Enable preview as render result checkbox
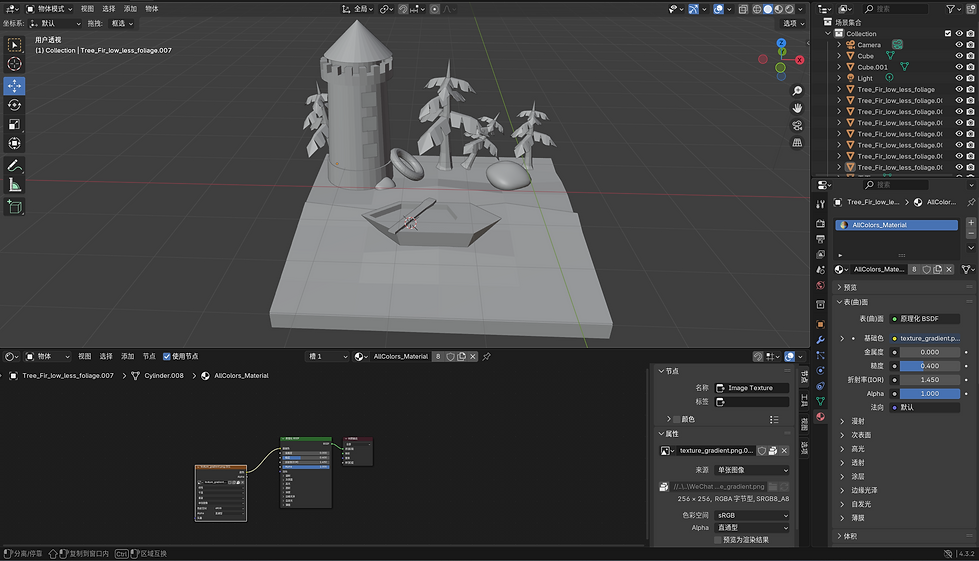 click(x=718, y=540)
